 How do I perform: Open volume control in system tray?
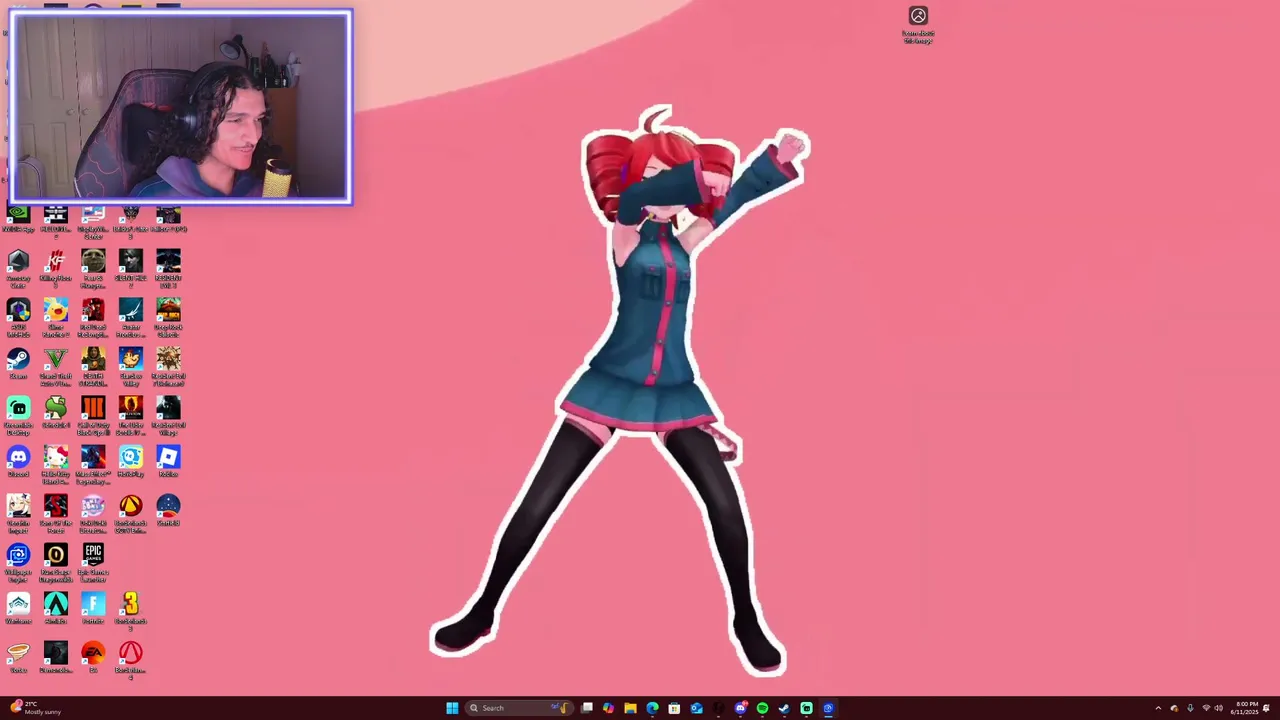coord(1218,708)
